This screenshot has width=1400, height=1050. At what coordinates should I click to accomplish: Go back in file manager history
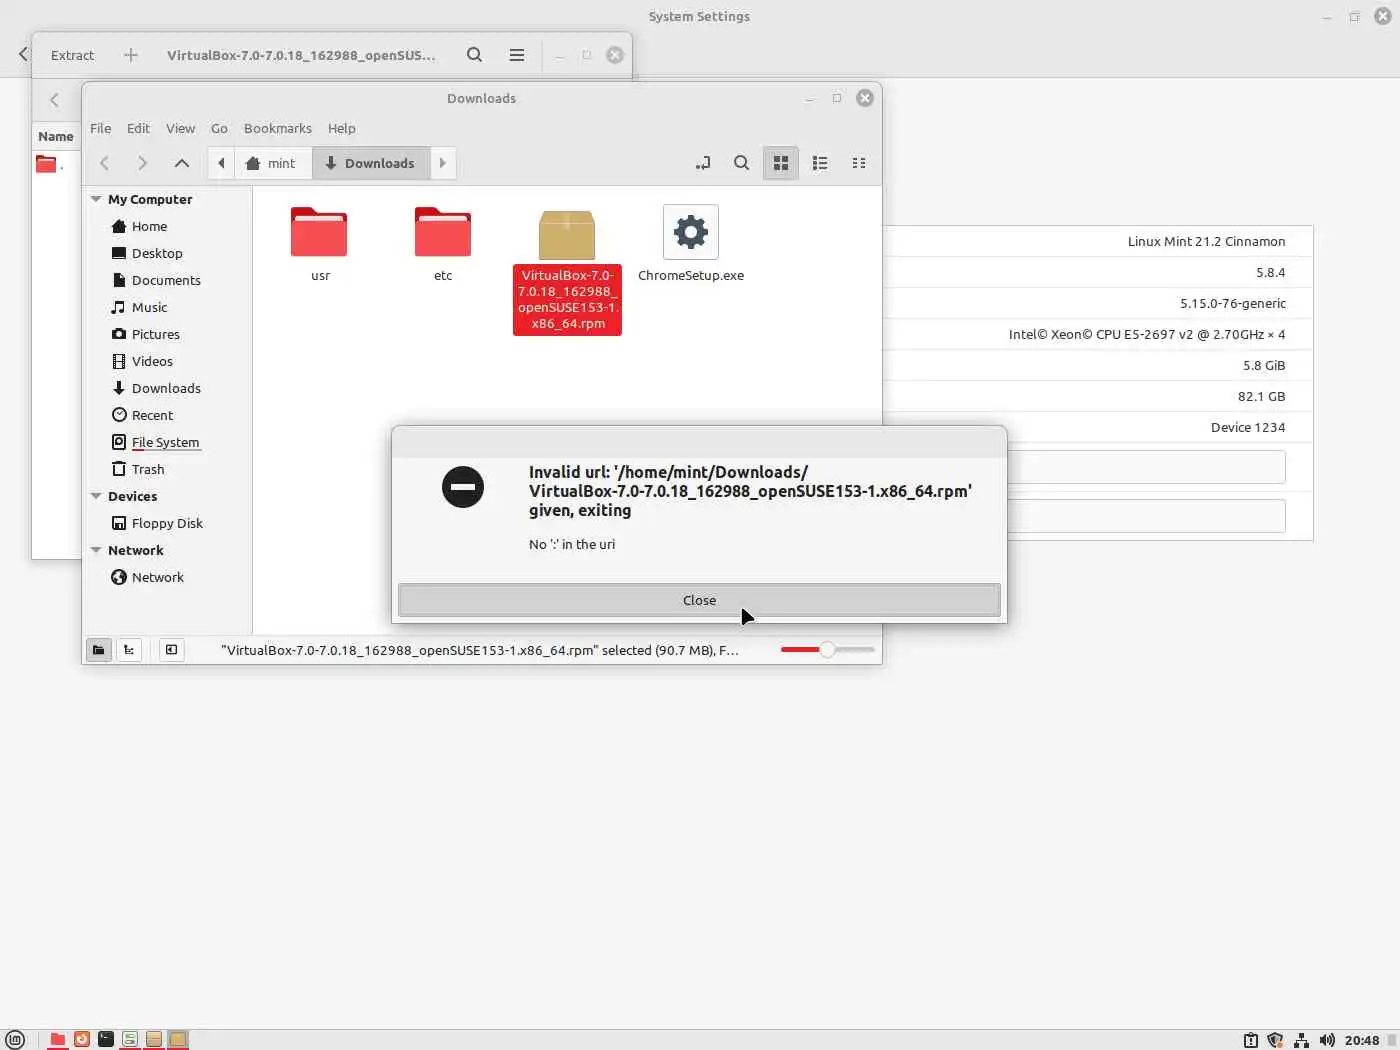(104, 163)
